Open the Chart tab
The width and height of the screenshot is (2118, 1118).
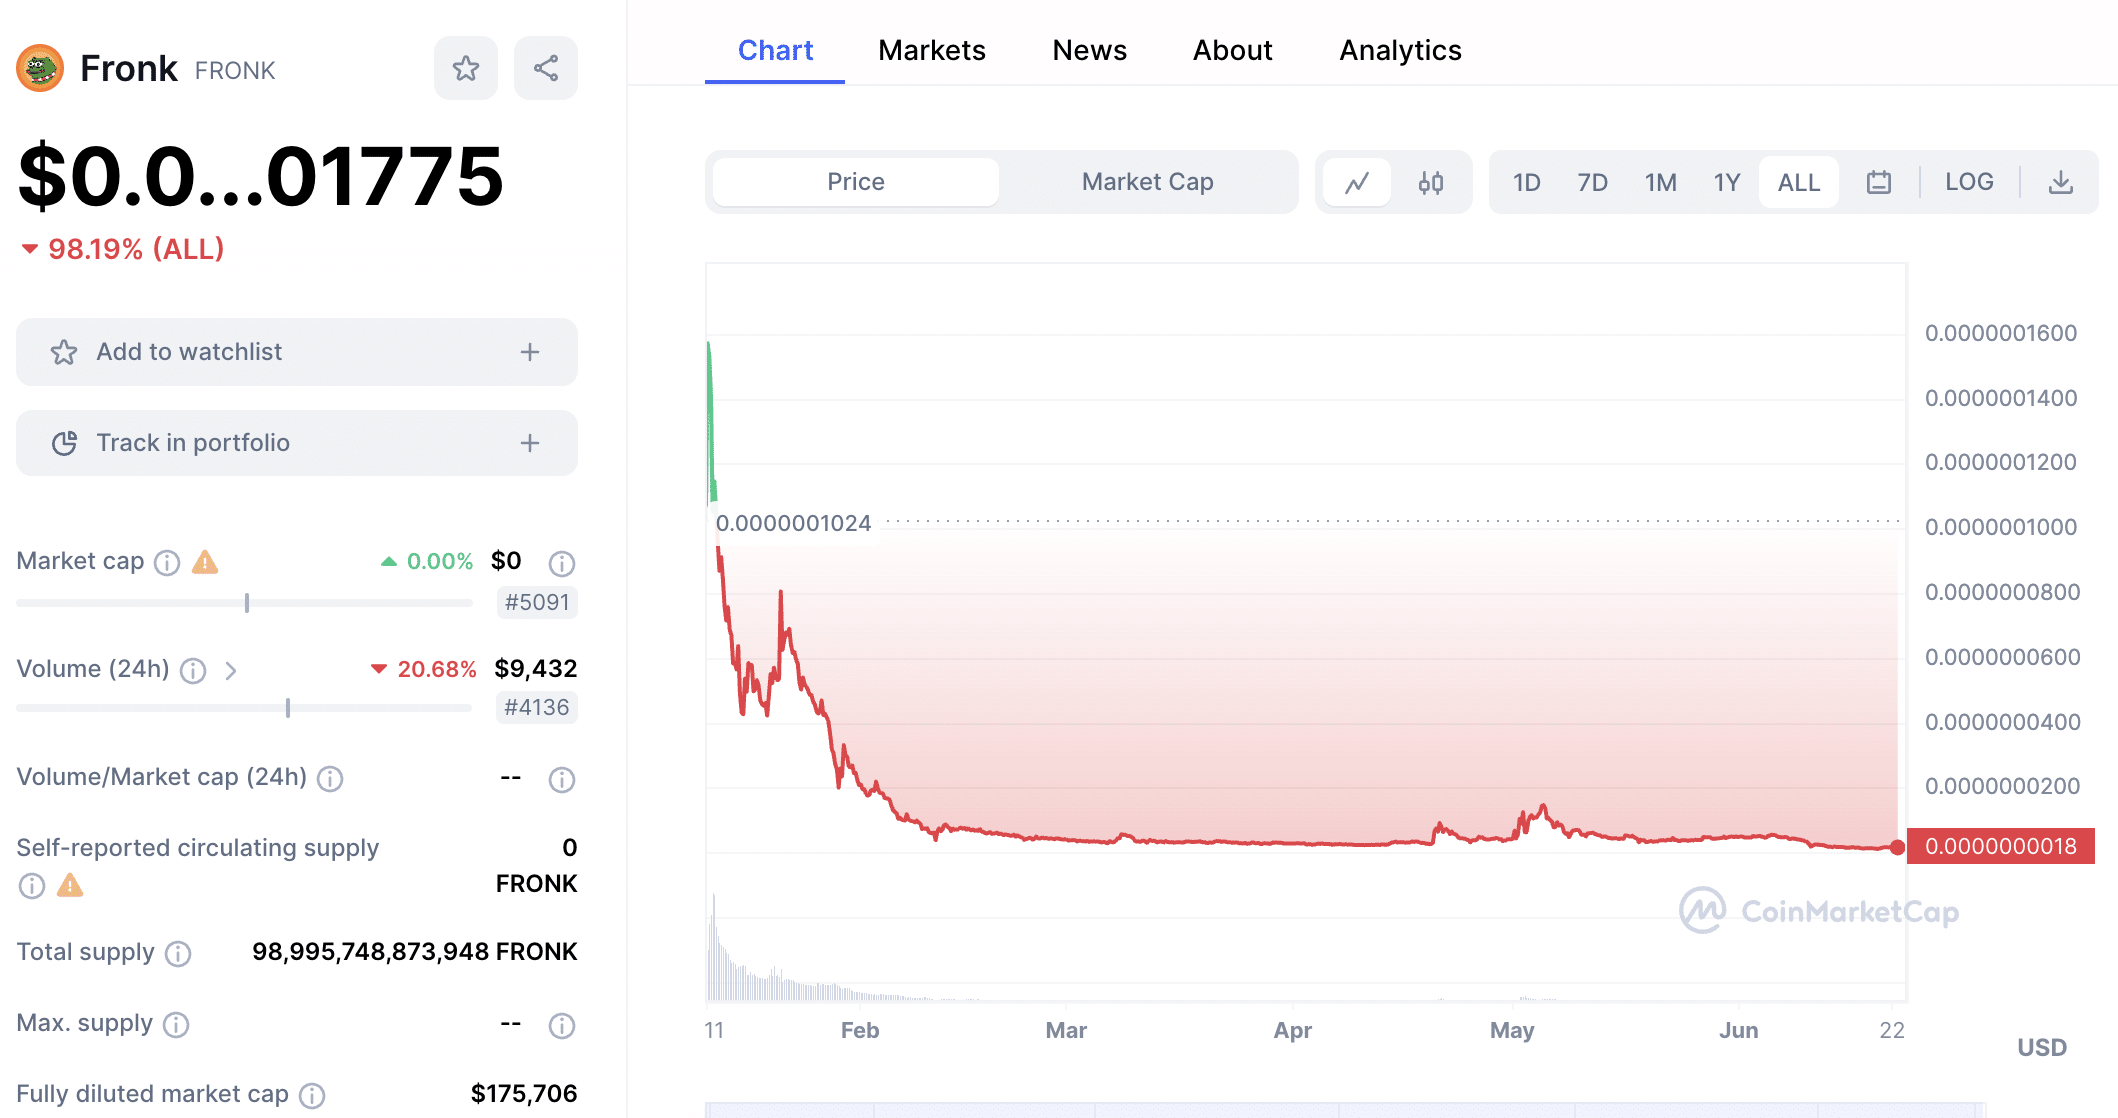click(775, 50)
